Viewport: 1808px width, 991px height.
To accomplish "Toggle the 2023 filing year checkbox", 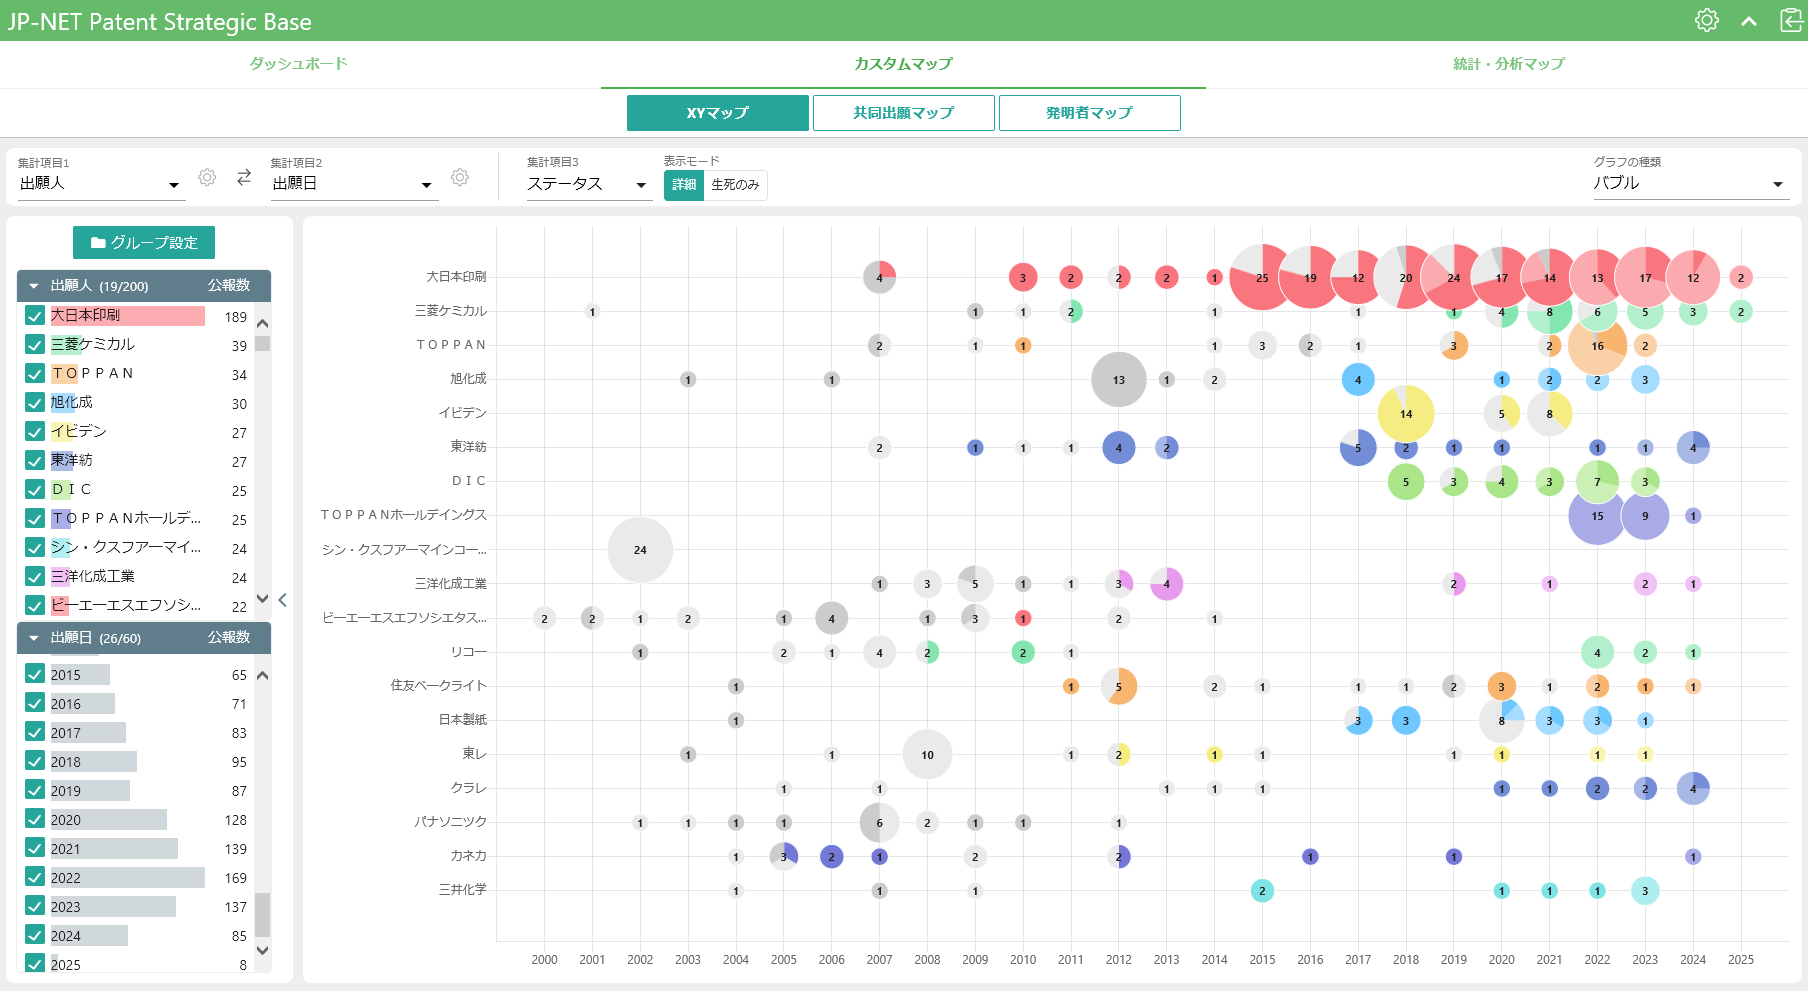I will click(x=35, y=905).
